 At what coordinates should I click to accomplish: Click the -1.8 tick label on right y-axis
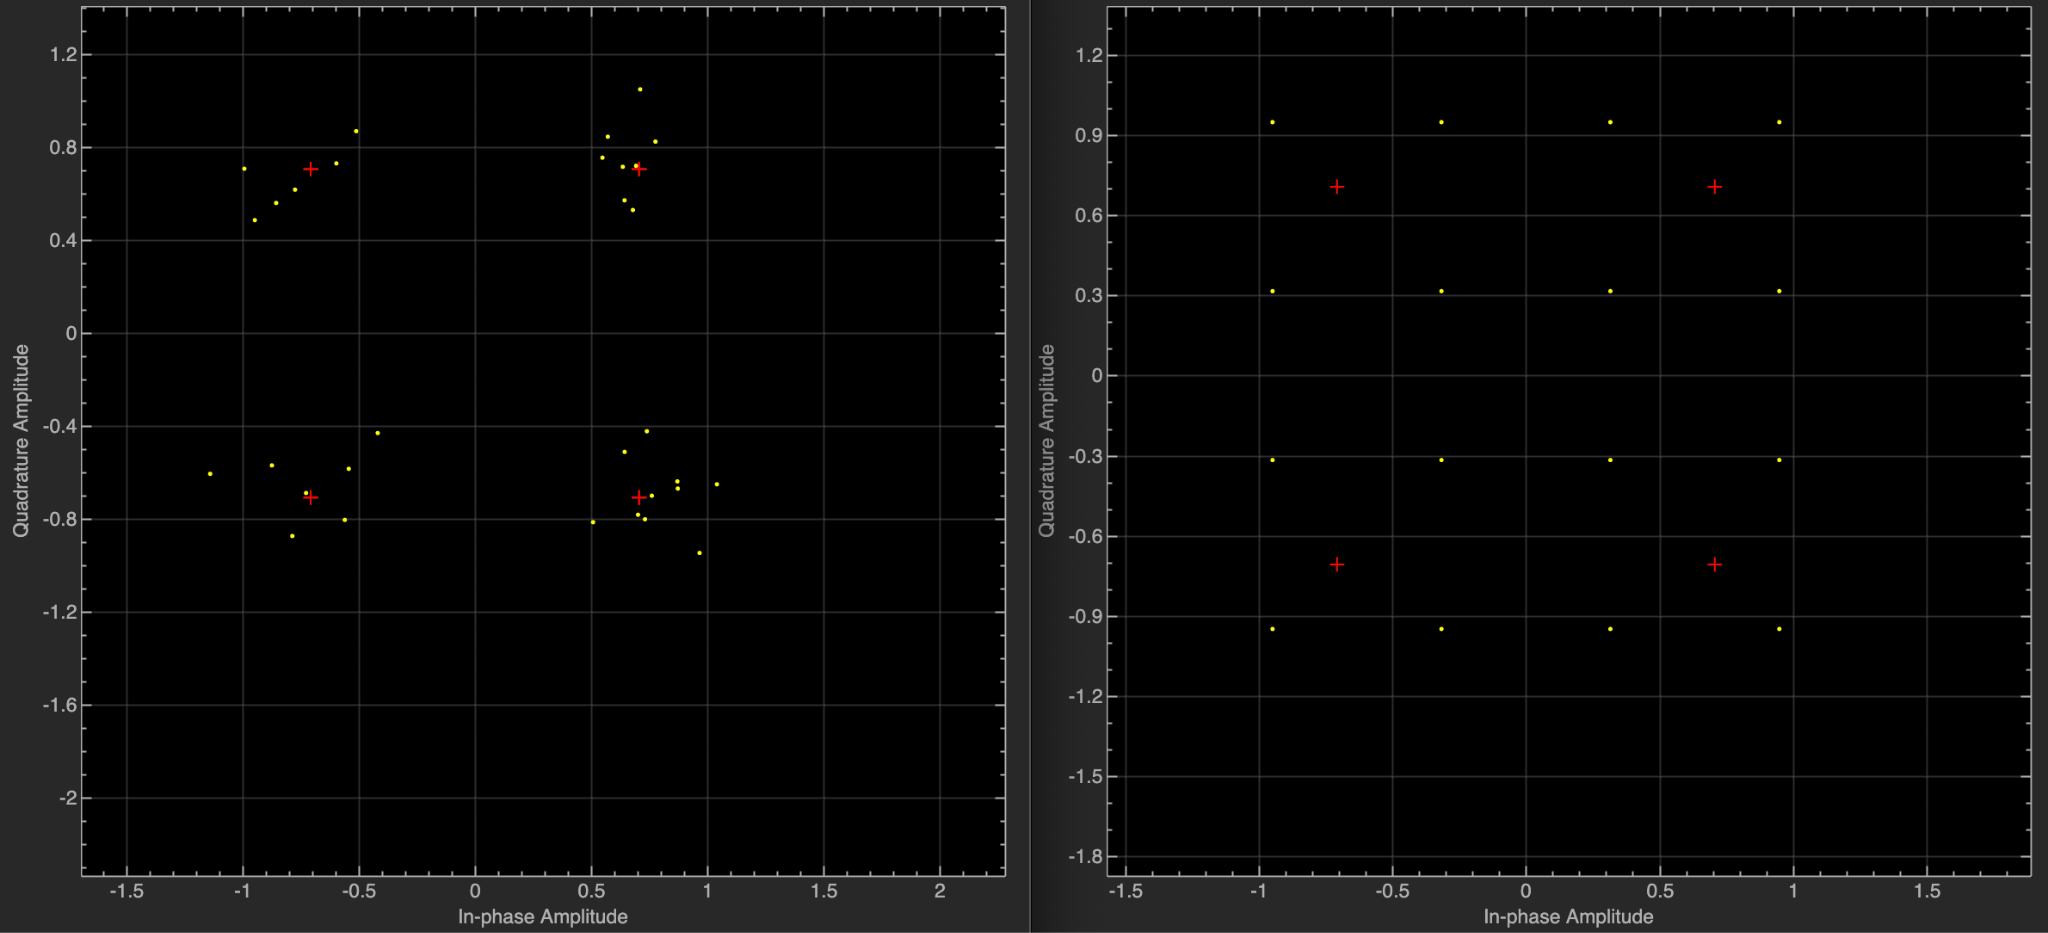coord(1085,857)
